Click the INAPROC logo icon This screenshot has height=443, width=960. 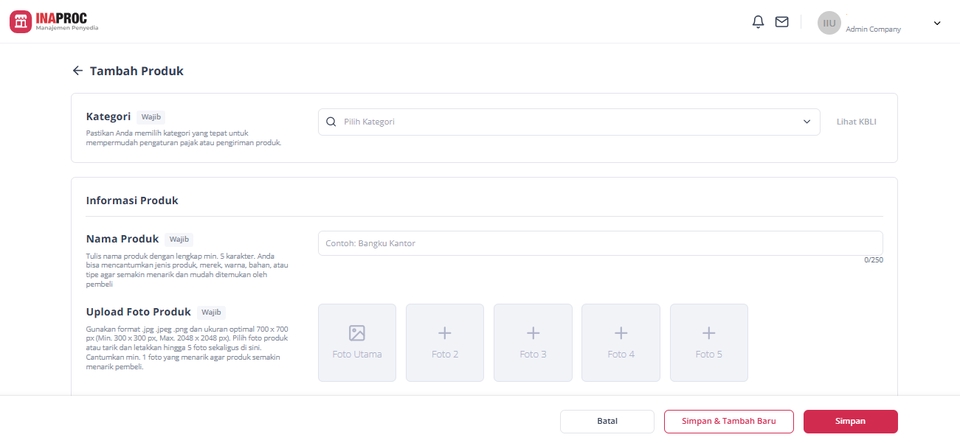(20, 22)
